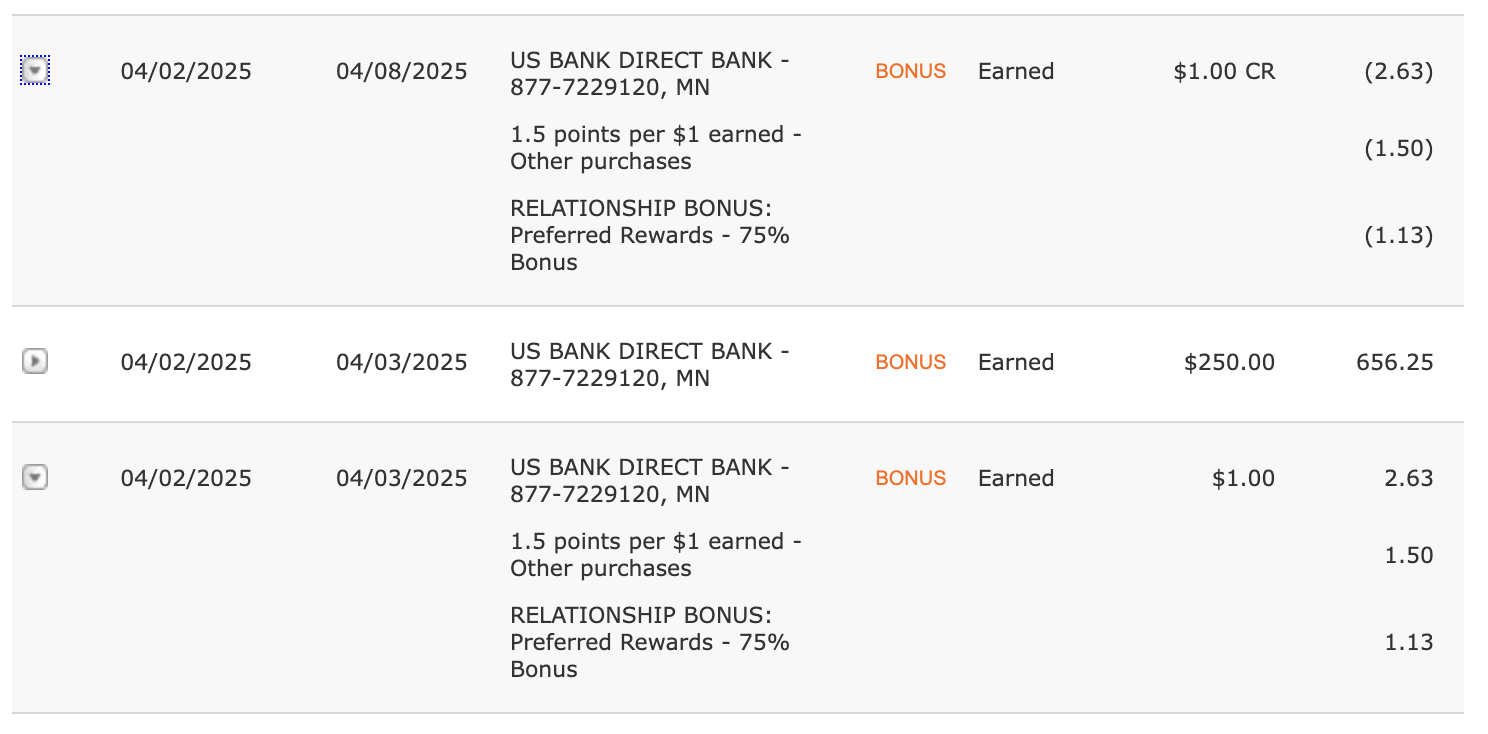Select the $250.00 transaction amount
This screenshot has width=1488, height=734.
pyautogui.click(x=1229, y=362)
